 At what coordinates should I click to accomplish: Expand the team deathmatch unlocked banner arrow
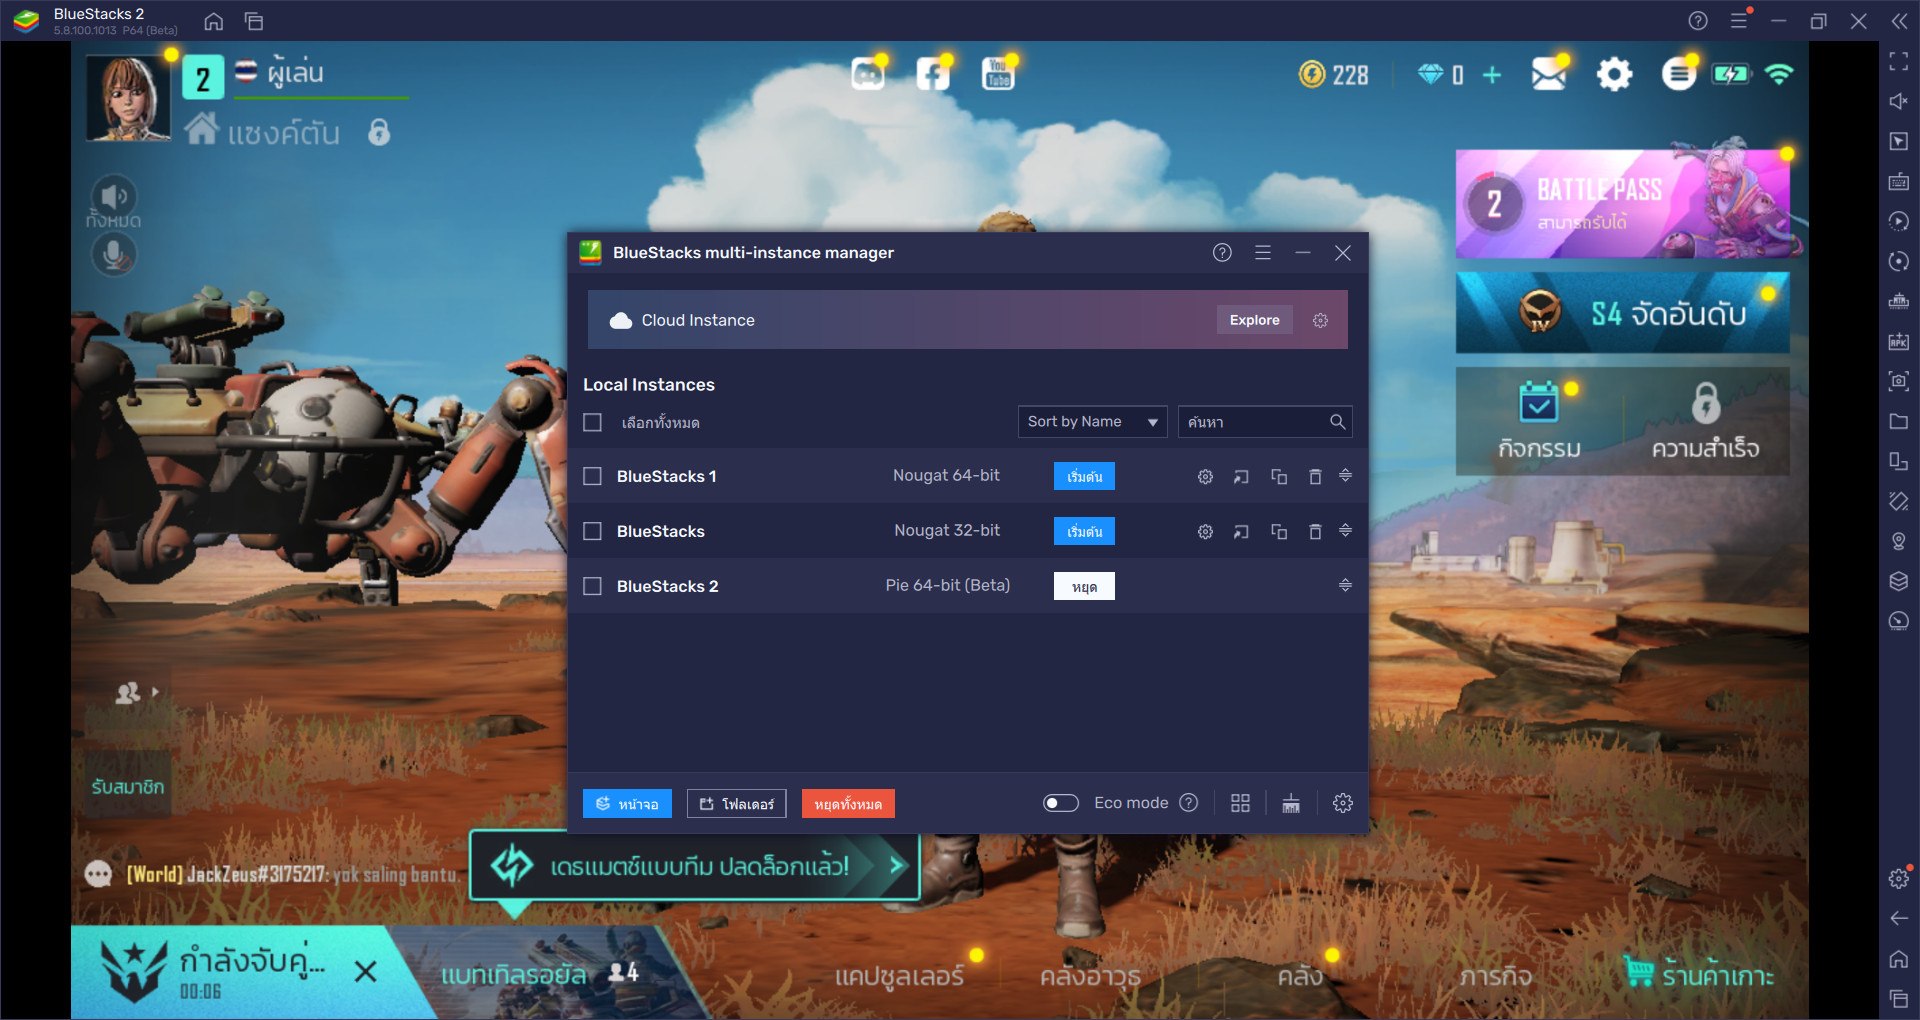[898, 866]
